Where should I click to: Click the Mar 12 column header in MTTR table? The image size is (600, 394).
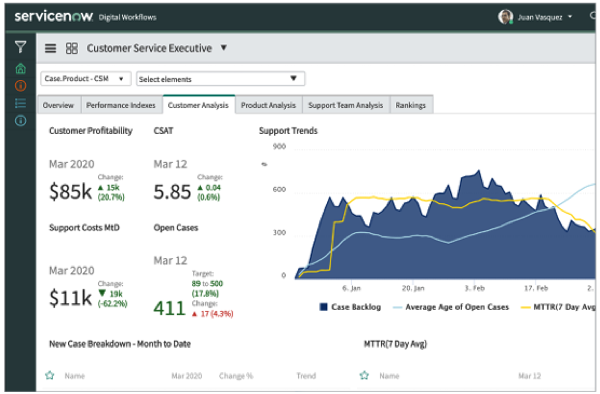pyautogui.click(x=530, y=376)
